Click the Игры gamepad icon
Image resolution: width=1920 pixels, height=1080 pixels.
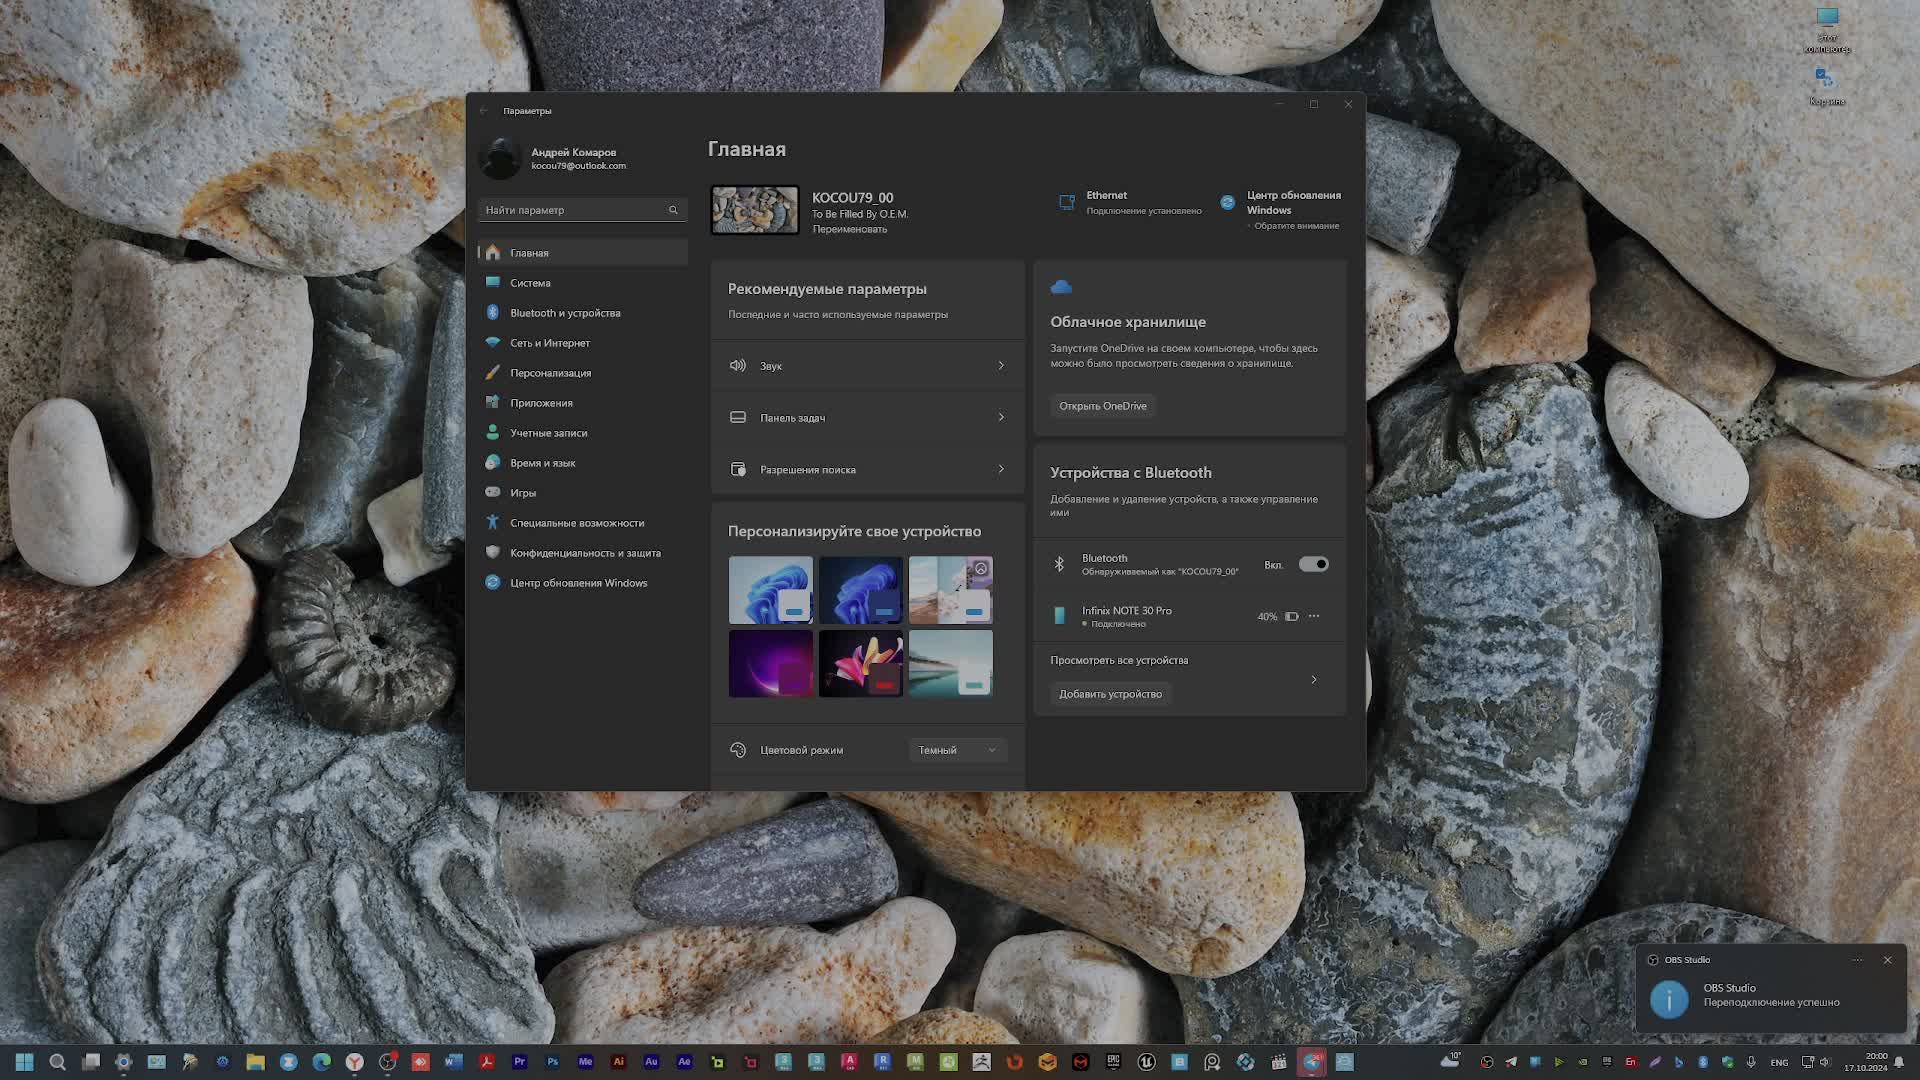492,492
